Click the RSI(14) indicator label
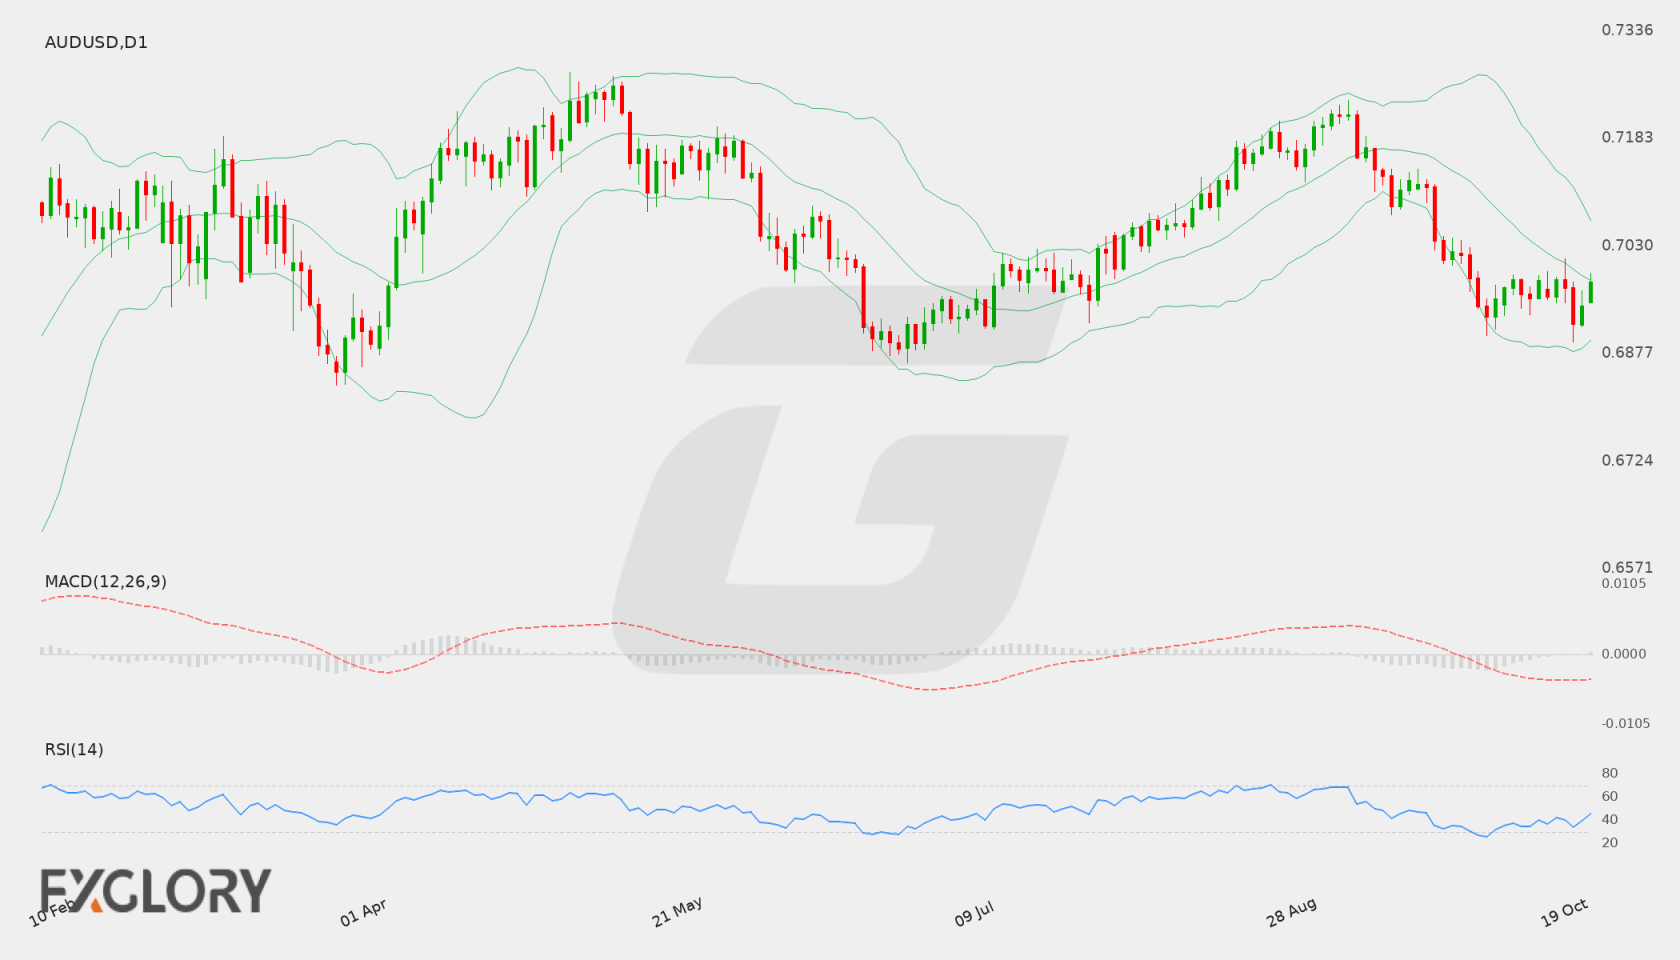This screenshot has width=1680, height=960. (x=74, y=749)
